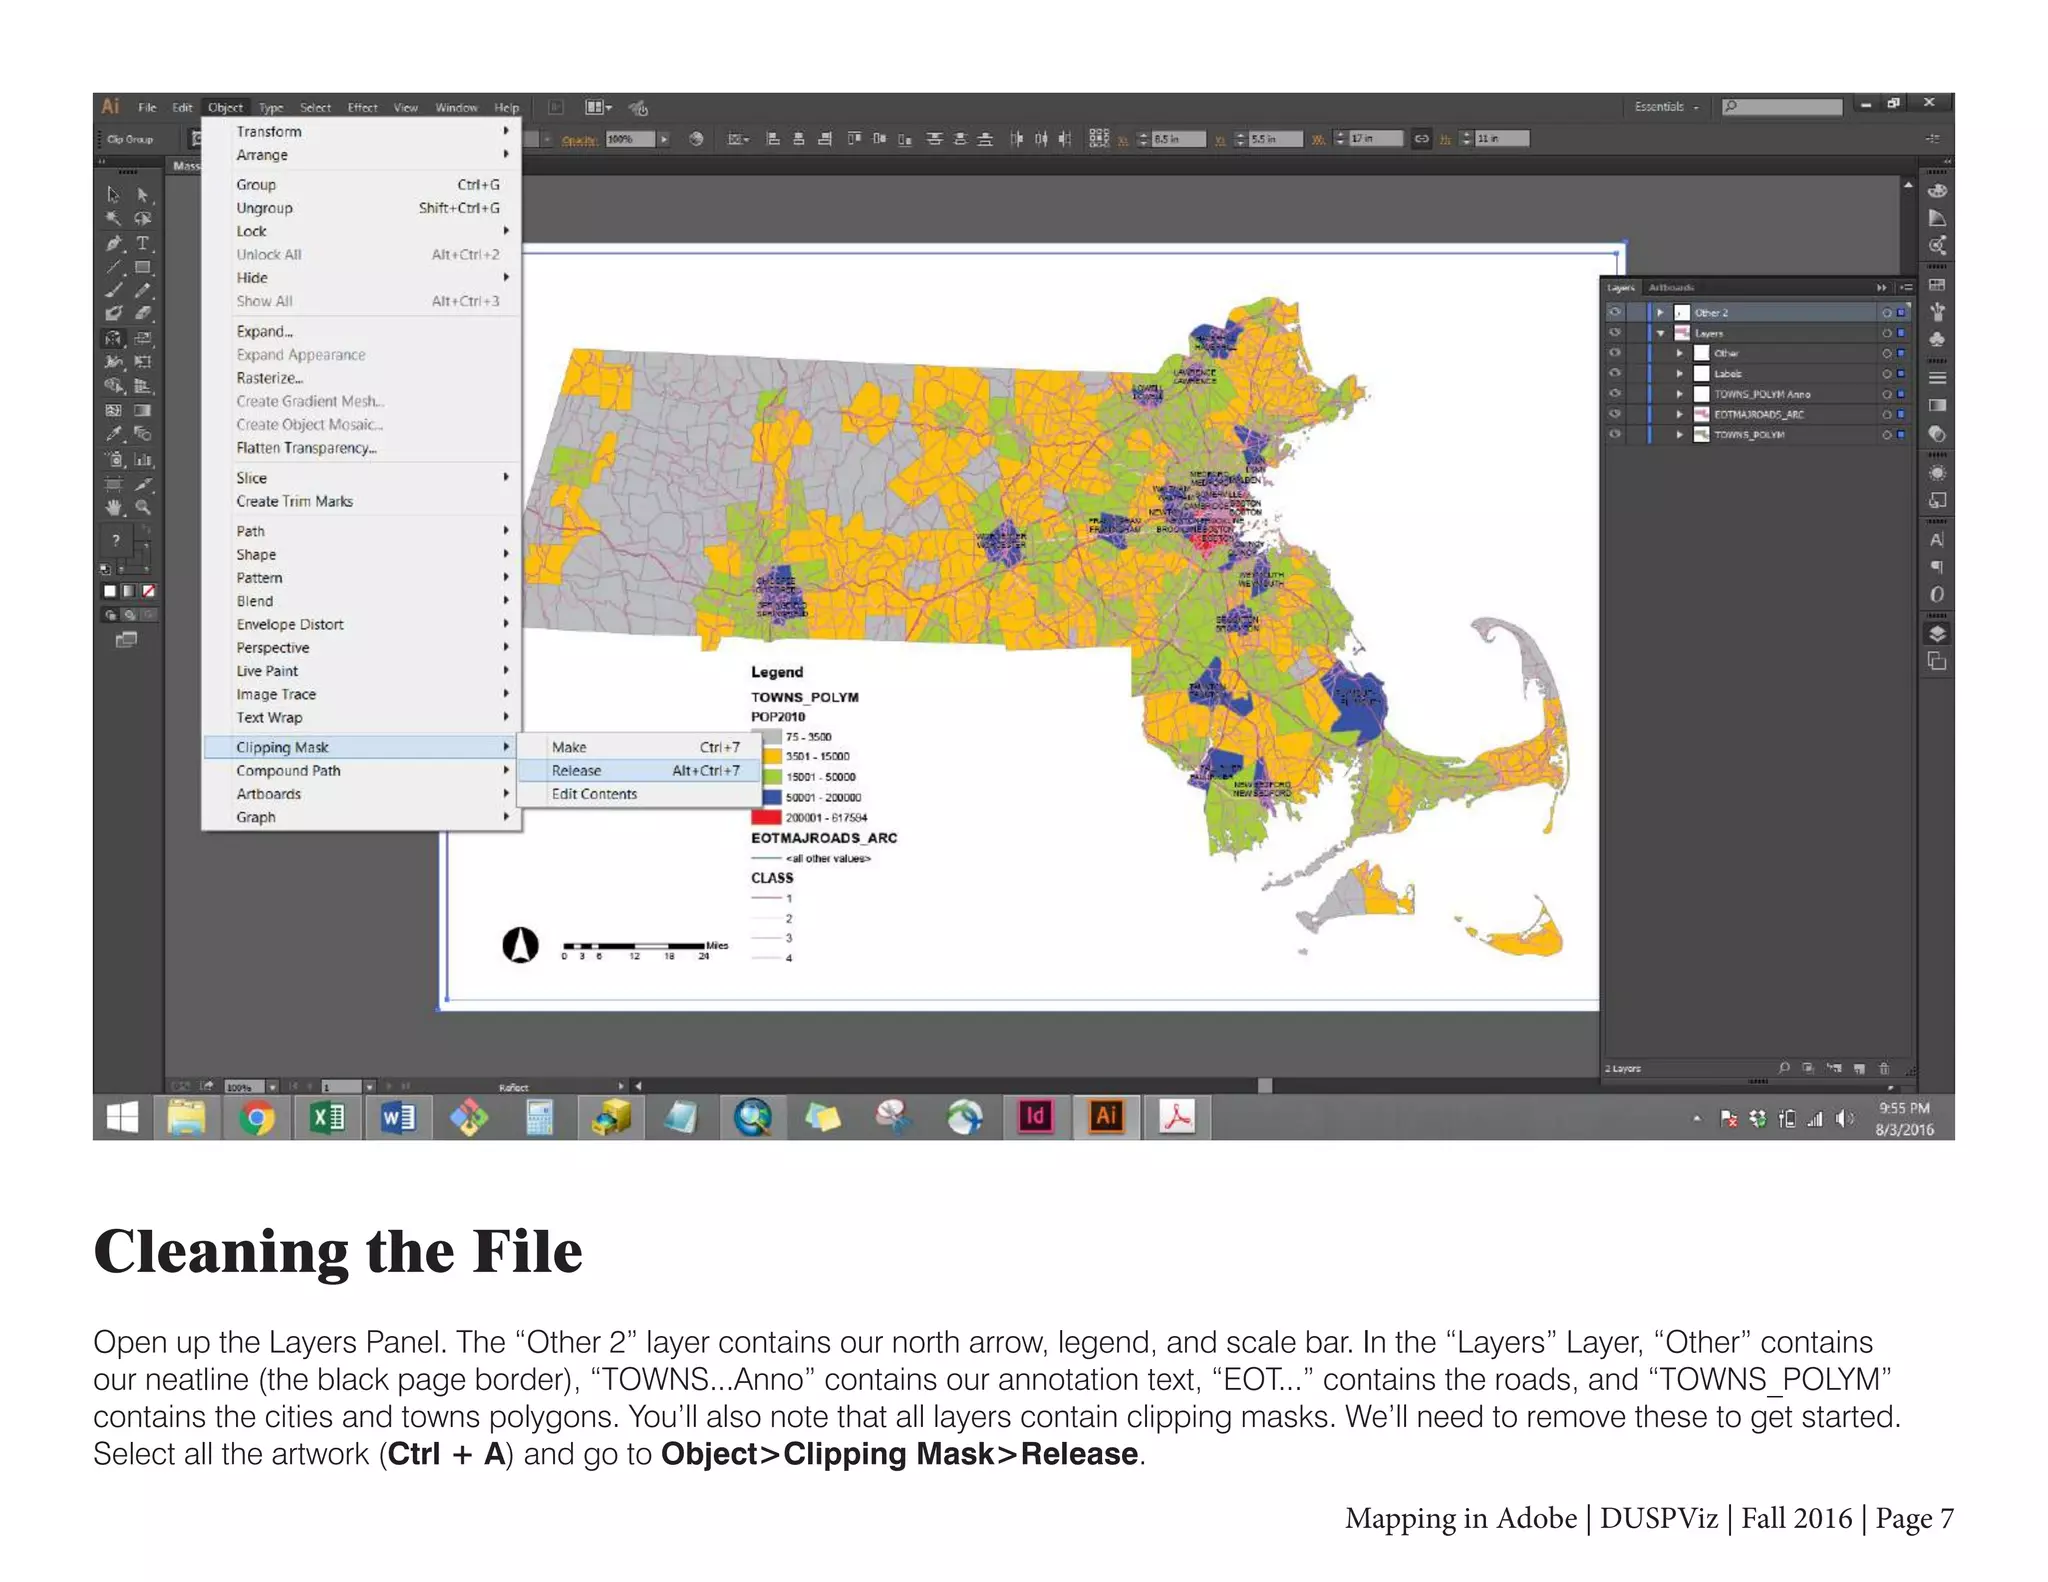Screen dimensions: 2048x1582
Task: Open the Layers panel flyout menu
Action: (1906, 287)
